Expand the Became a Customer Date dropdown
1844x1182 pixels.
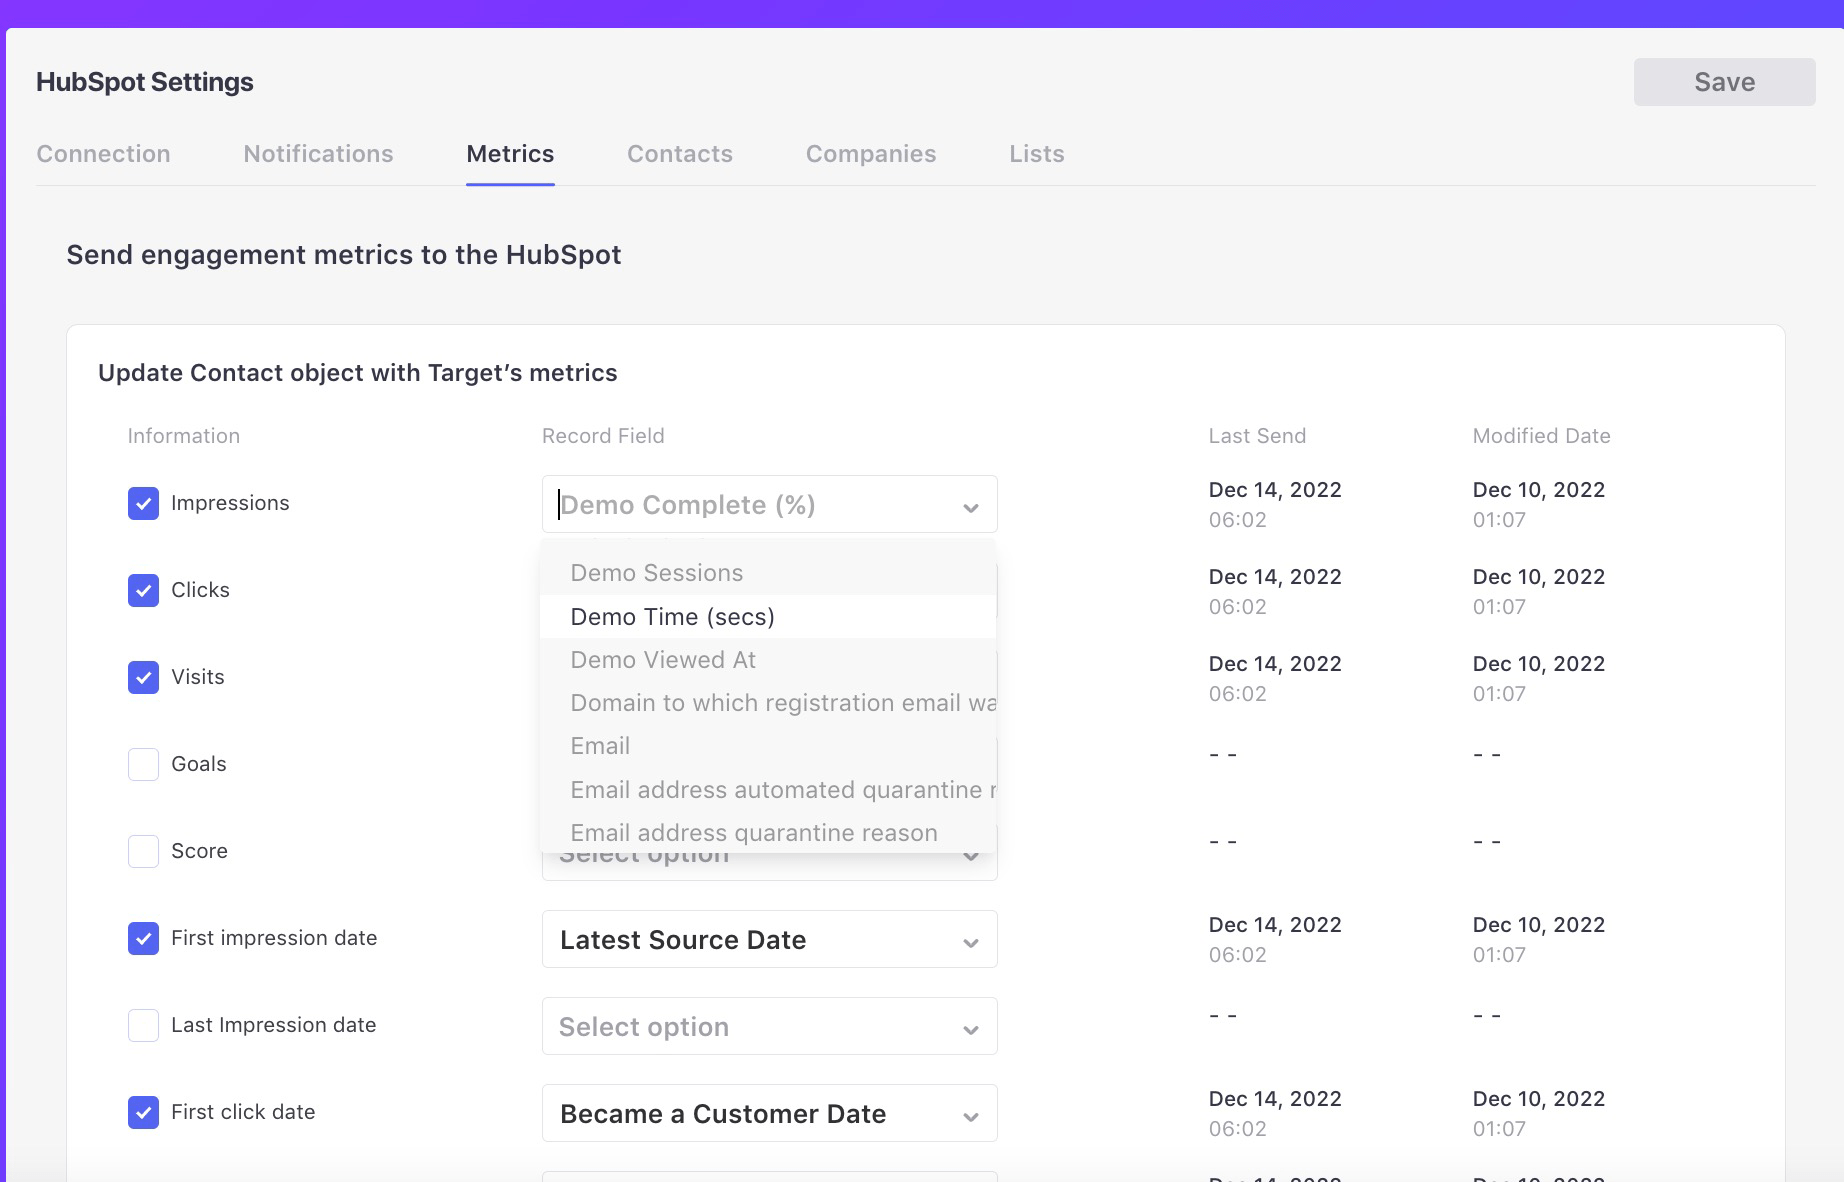click(768, 1113)
